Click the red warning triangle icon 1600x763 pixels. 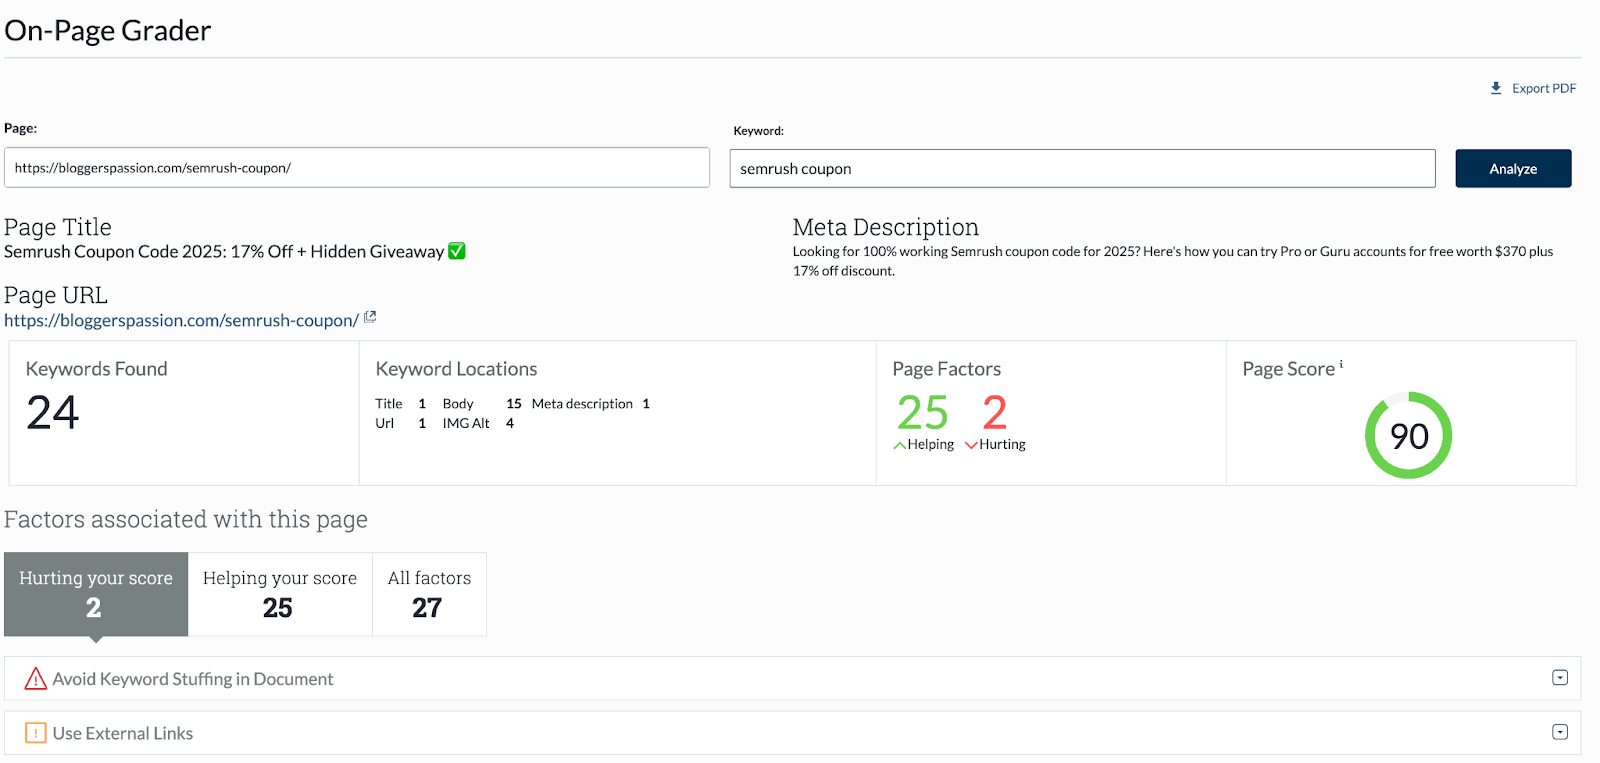click(x=36, y=679)
